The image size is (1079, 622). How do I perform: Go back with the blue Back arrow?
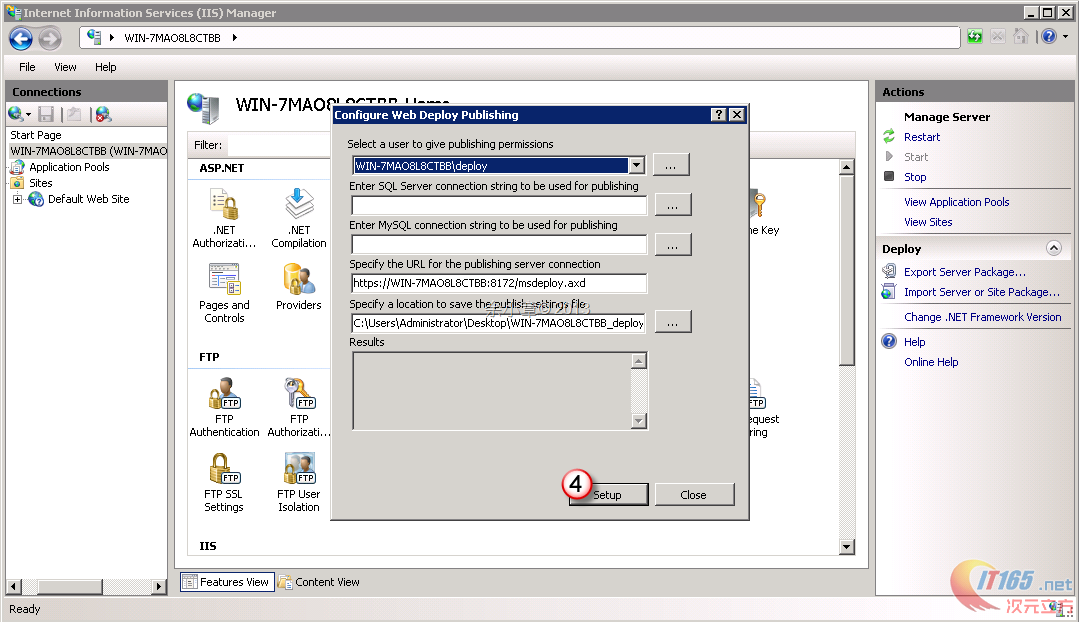point(21,39)
